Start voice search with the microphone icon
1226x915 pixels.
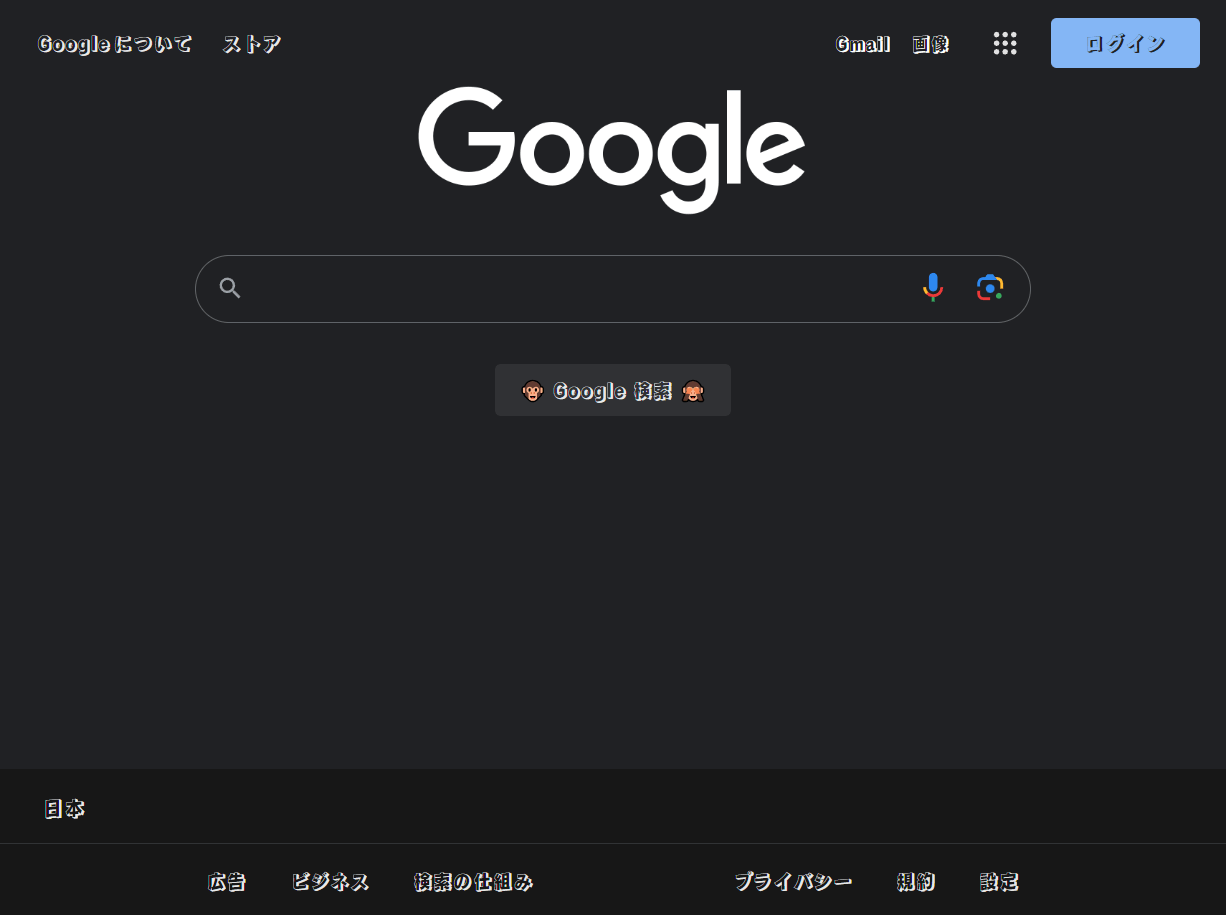[932, 288]
